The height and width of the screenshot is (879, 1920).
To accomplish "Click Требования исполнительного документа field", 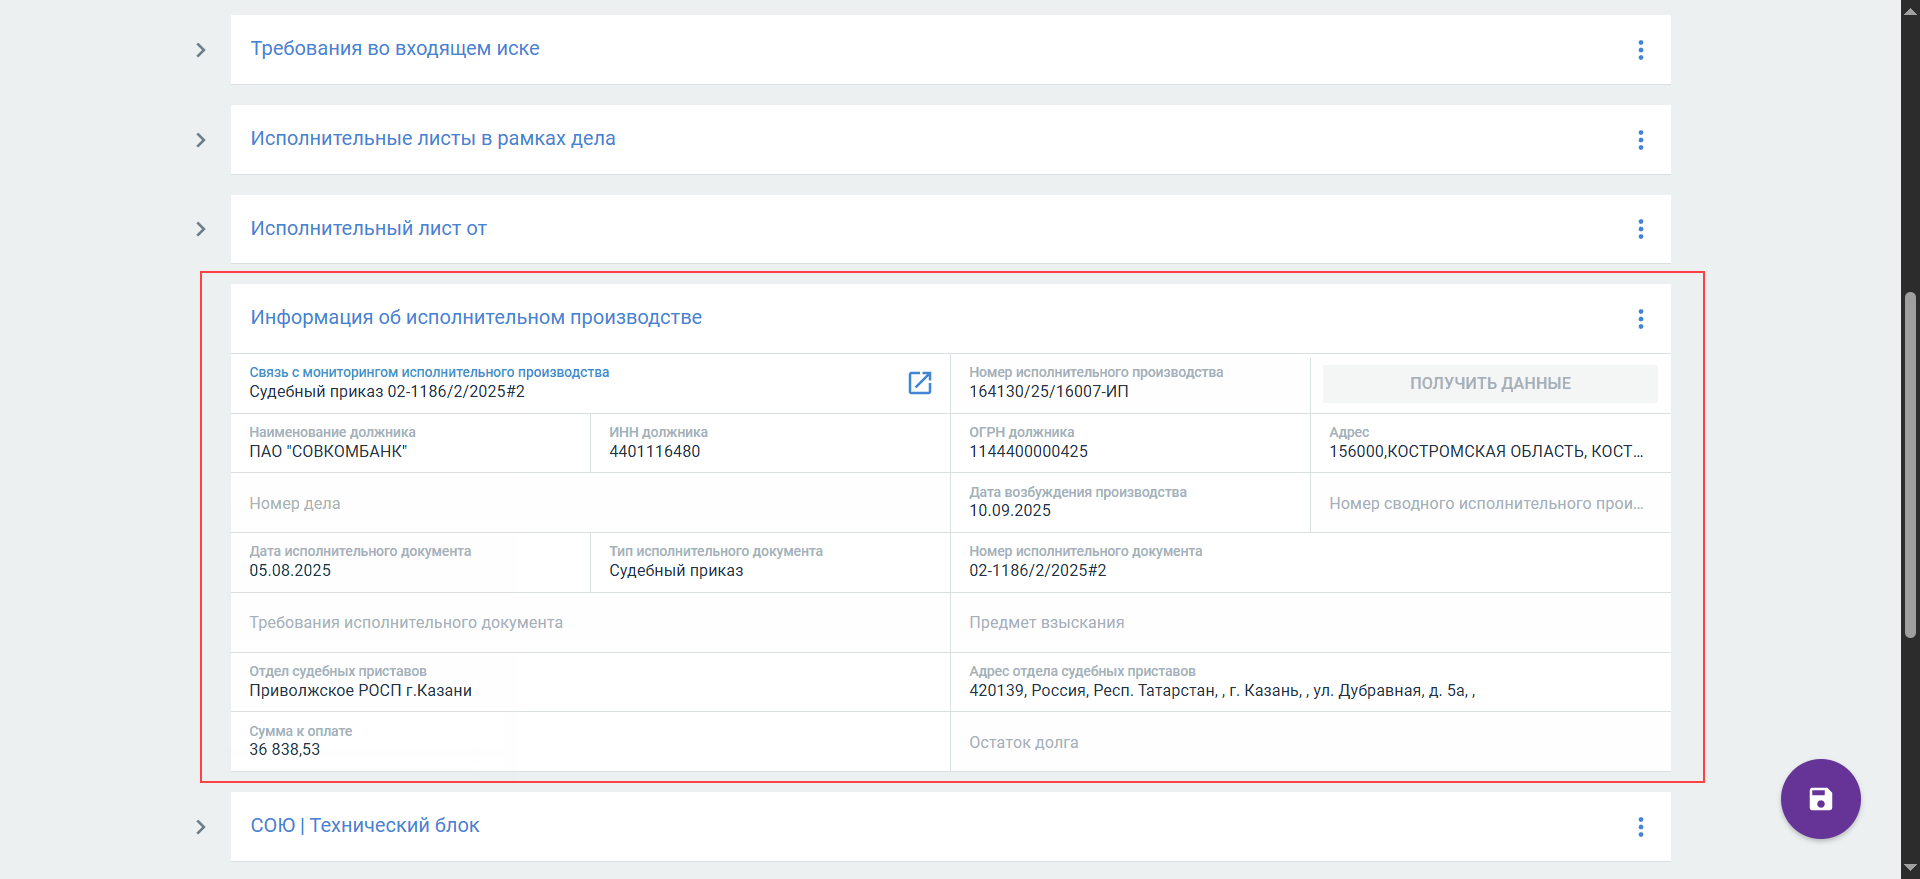I will pos(590,623).
